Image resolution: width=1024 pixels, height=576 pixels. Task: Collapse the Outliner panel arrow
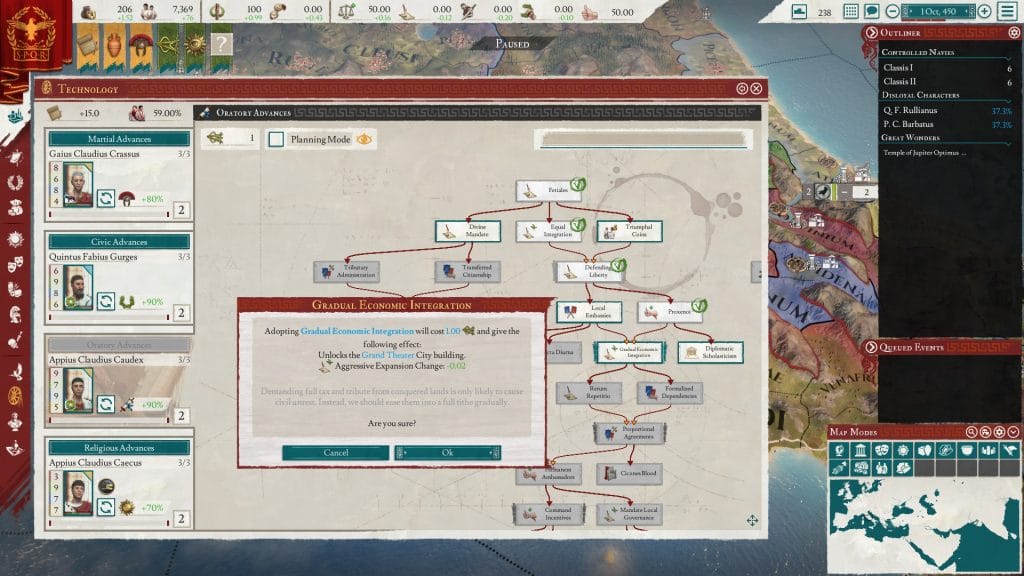[x=871, y=33]
